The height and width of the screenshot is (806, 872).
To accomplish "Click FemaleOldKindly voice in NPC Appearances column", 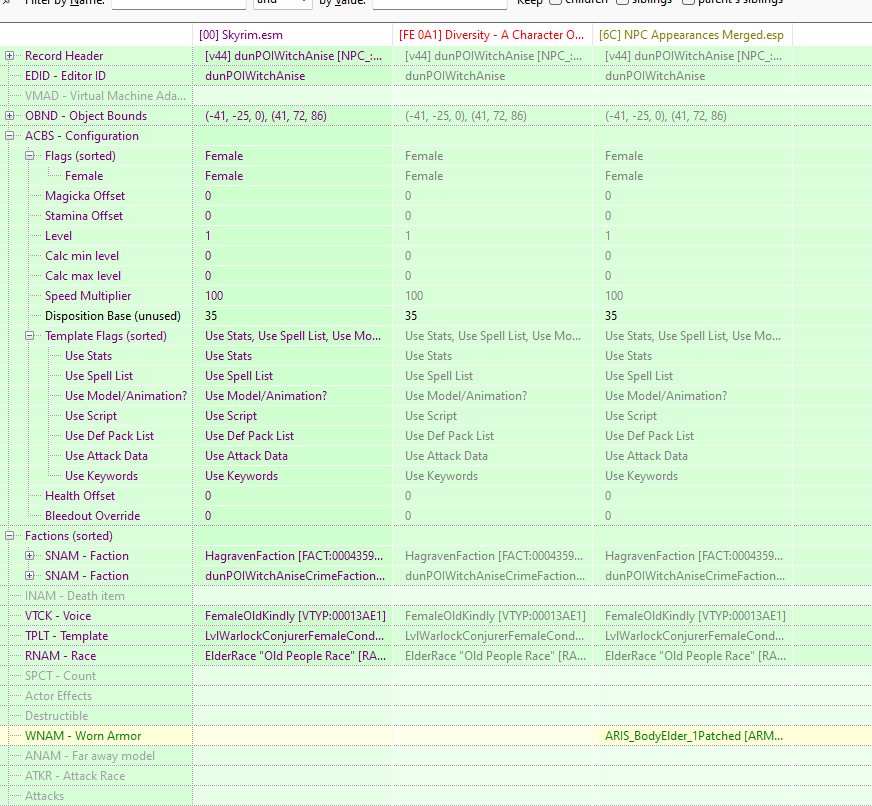I will coord(692,616).
